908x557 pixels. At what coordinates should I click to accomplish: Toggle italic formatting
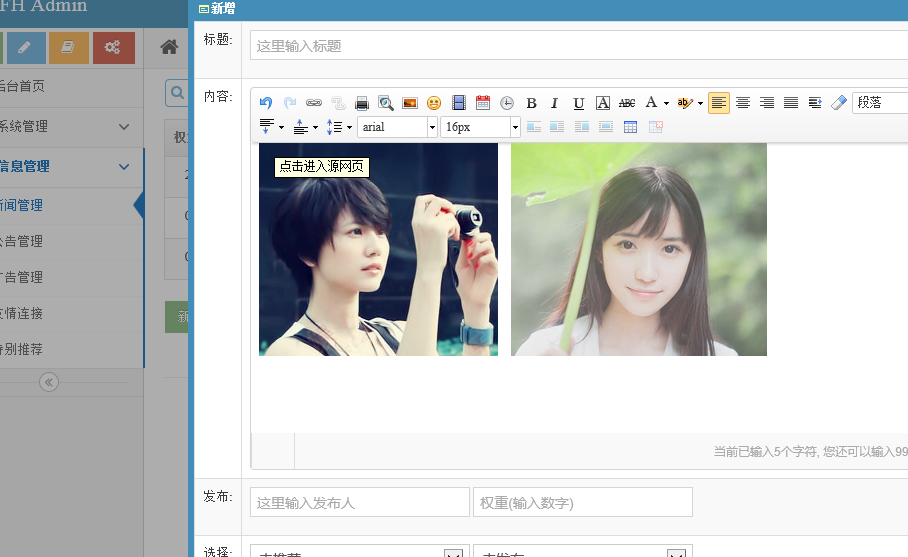pyautogui.click(x=554, y=103)
